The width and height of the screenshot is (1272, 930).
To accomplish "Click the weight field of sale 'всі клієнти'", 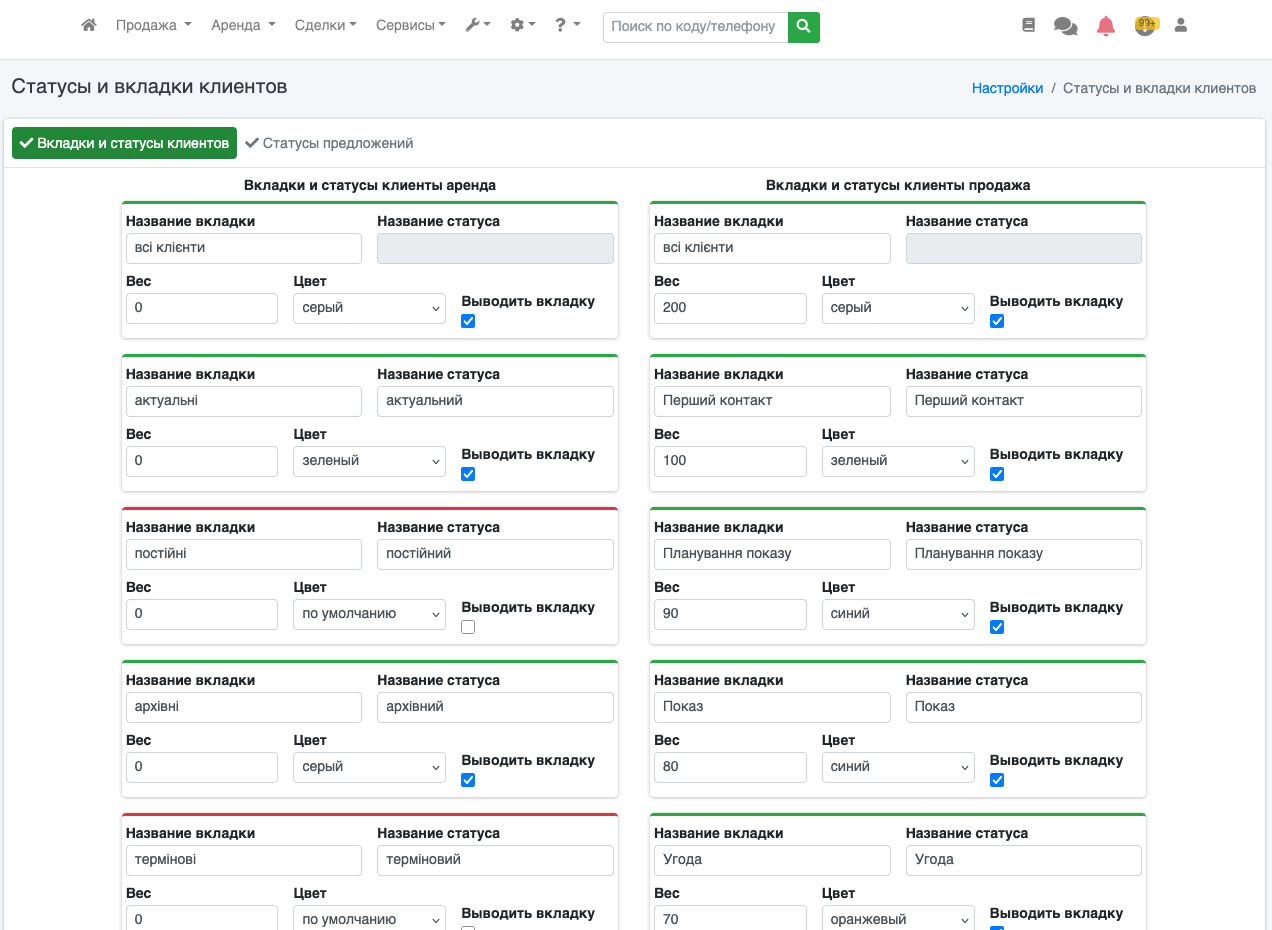I will click(x=729, y=308).
